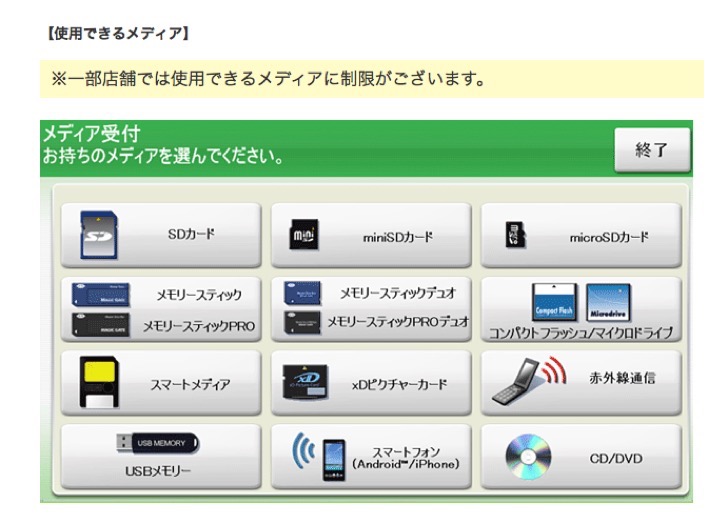The width and height of the screenshot is (728, 524).
Task: Click the blue SD card icon
Action: [98, 234]
